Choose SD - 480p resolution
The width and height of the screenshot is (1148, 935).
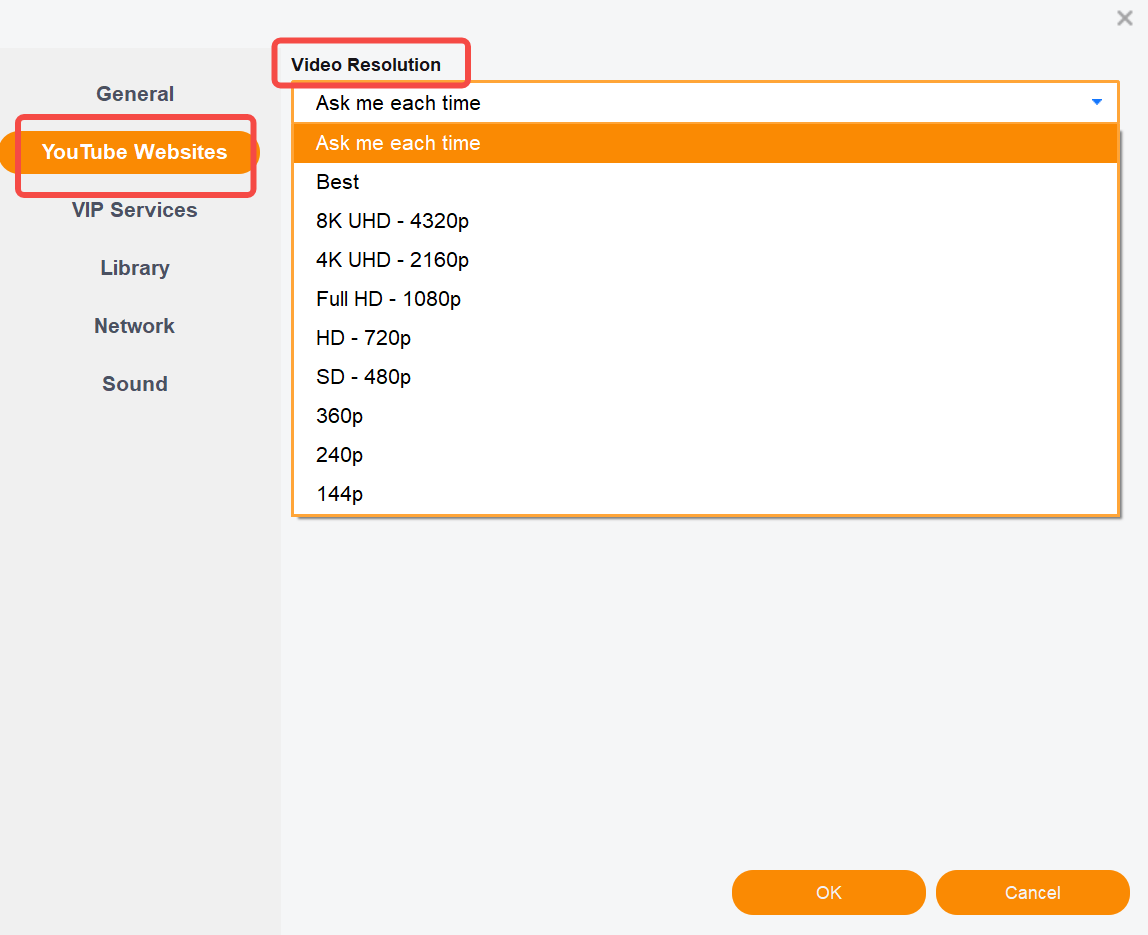click(705, 376)
